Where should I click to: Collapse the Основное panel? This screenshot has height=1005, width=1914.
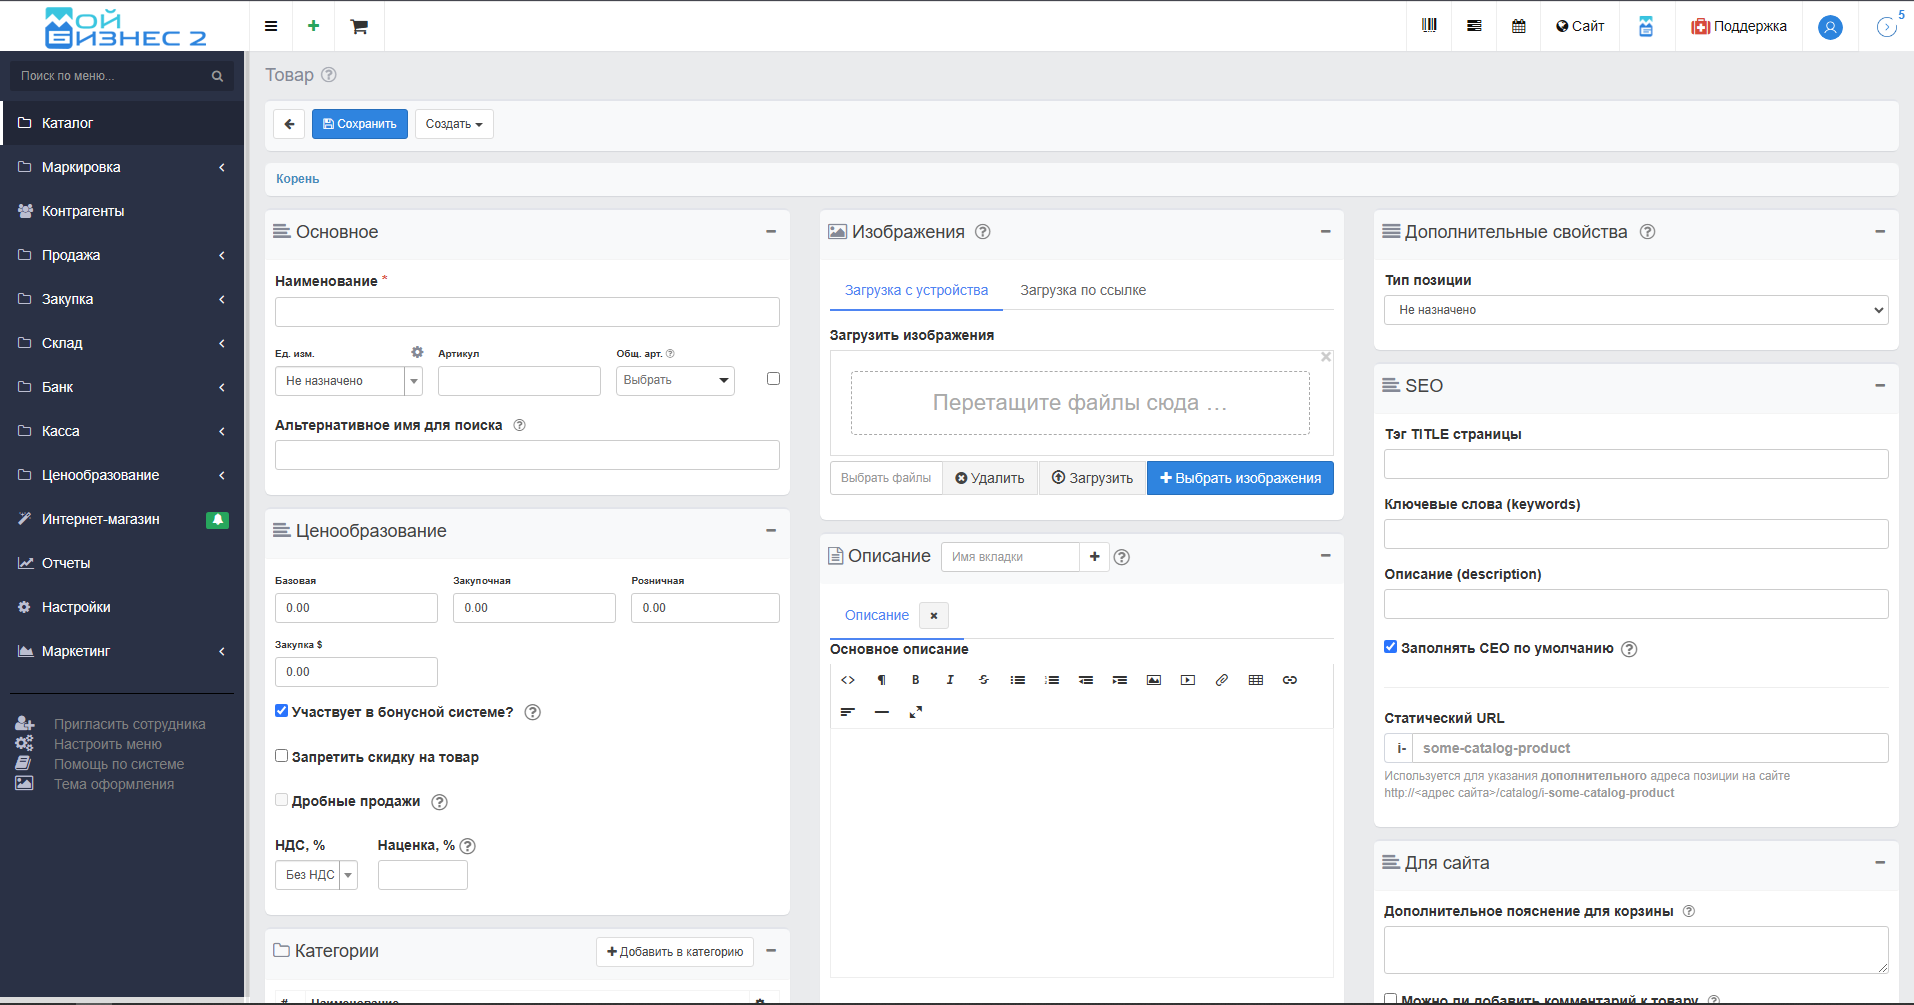point(771,232)
